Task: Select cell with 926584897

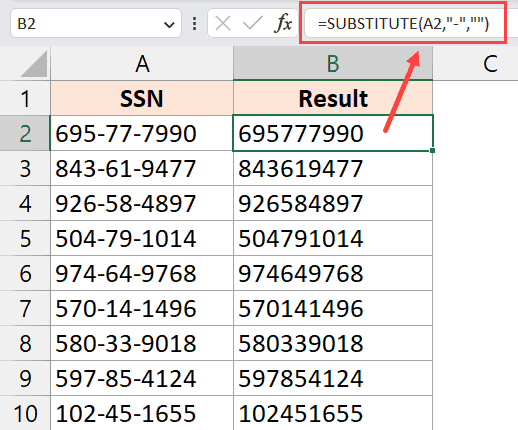Action: 333,203
